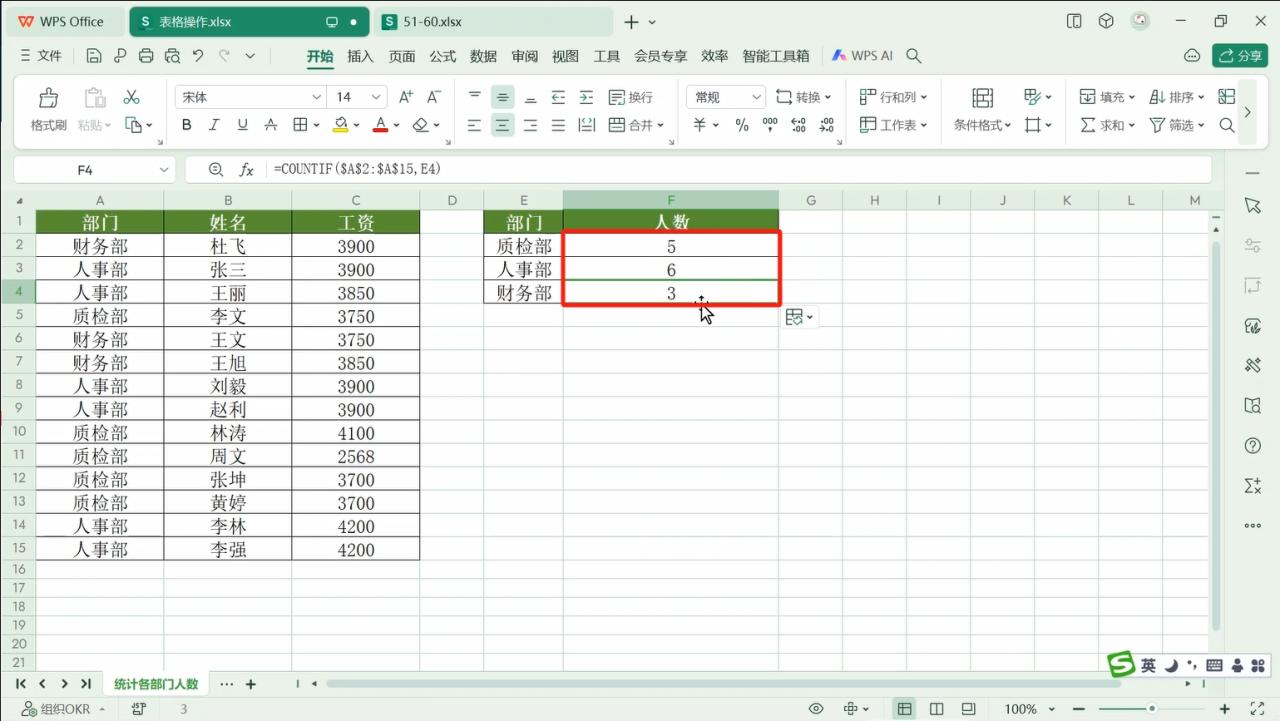Cut the selection with the scissors icon

(x=131, y=97)
